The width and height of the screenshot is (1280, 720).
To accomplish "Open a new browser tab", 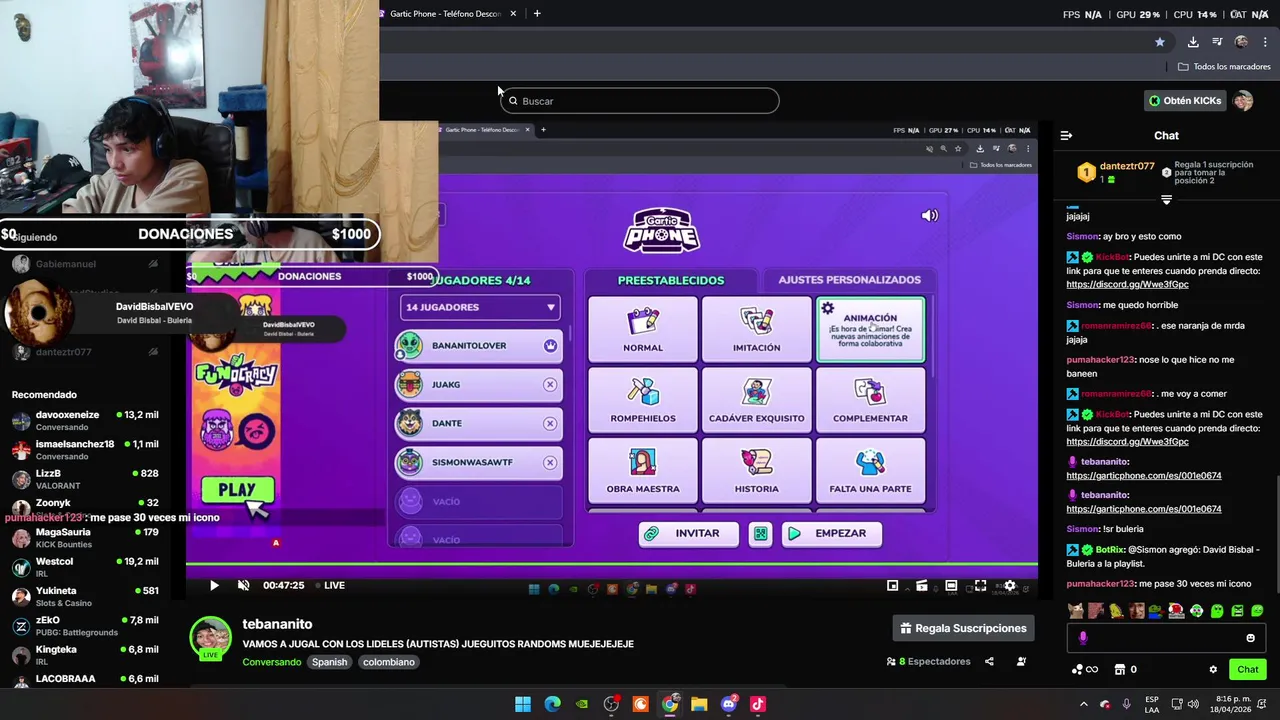I will (537, 14).
